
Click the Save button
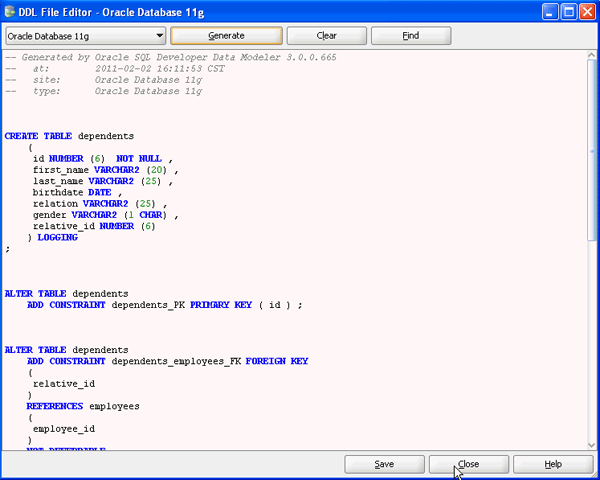[x=384, y=464]
